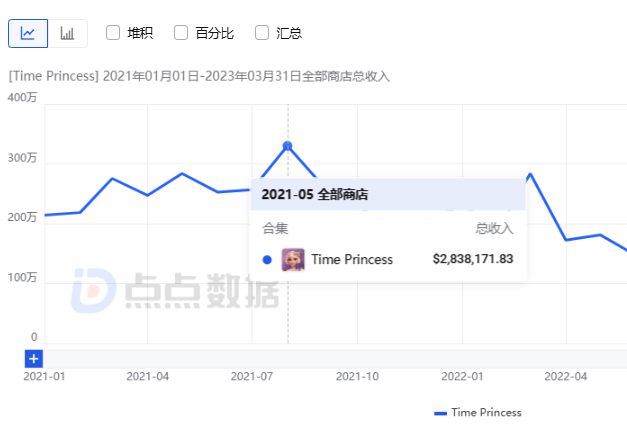This screenshot has height=433, width=627.
Task: Switch to line chart view
Action: [x=28, y=33]
